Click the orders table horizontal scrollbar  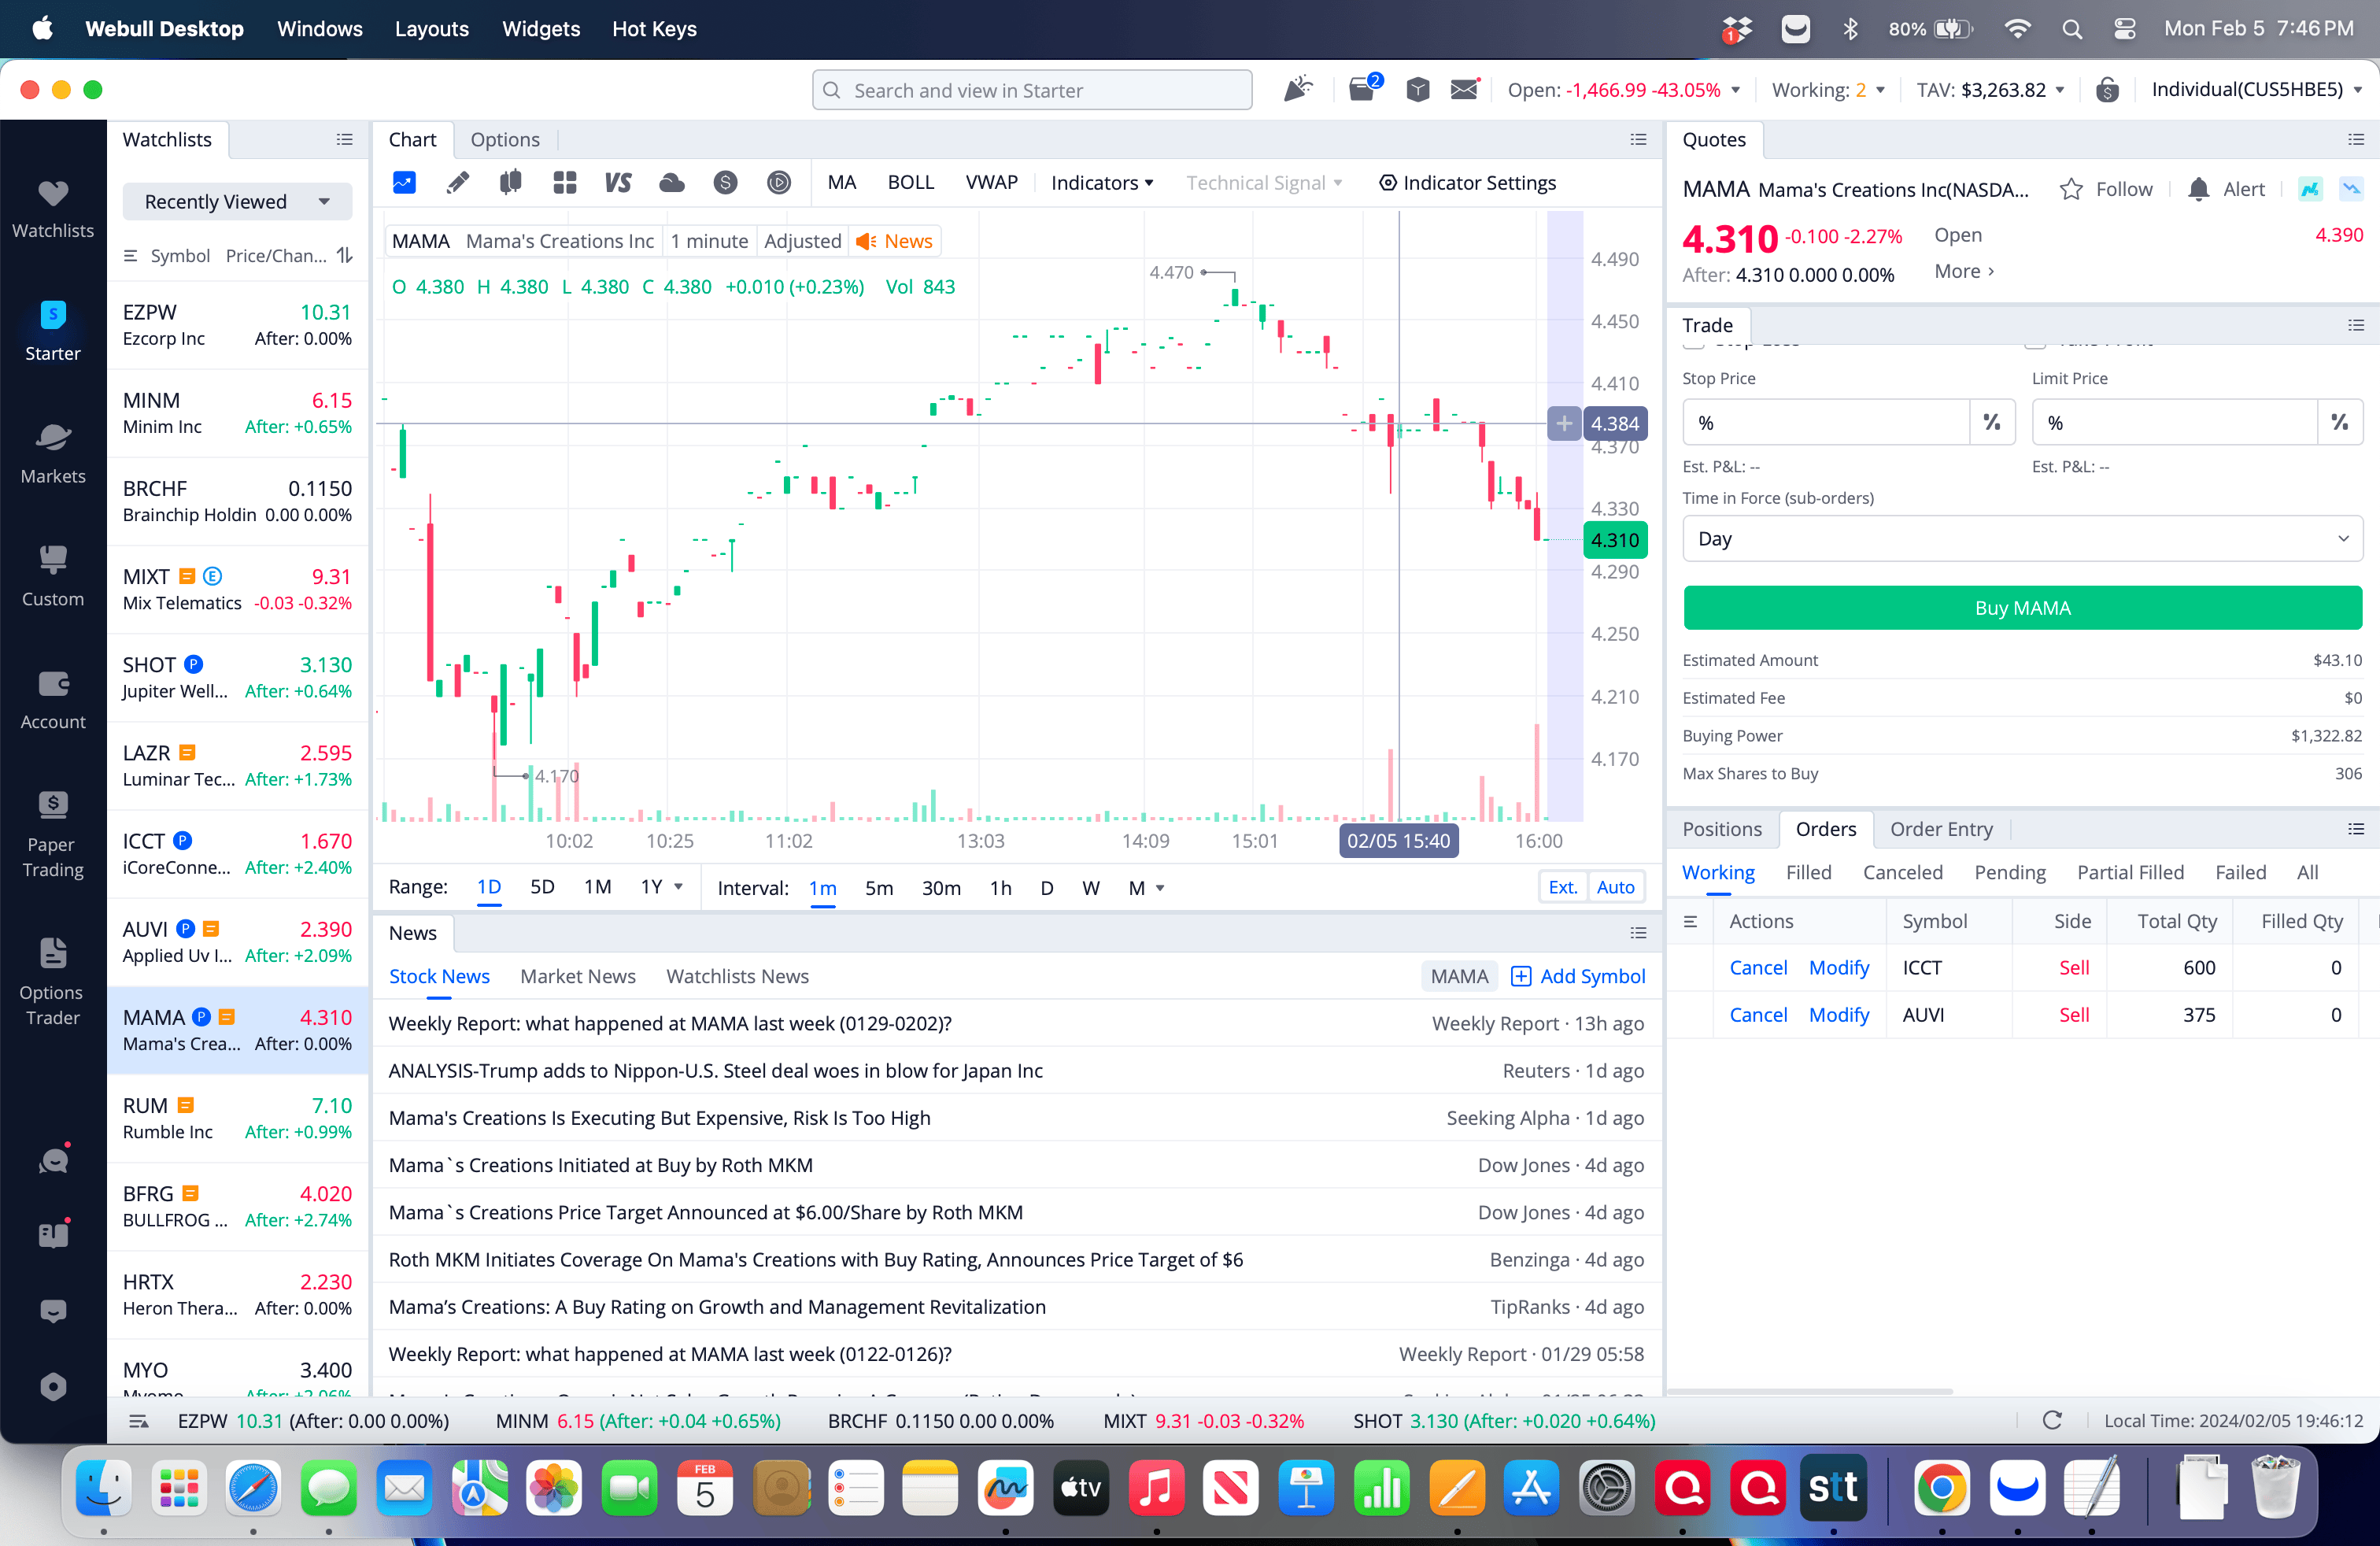pos(1810,1391)
